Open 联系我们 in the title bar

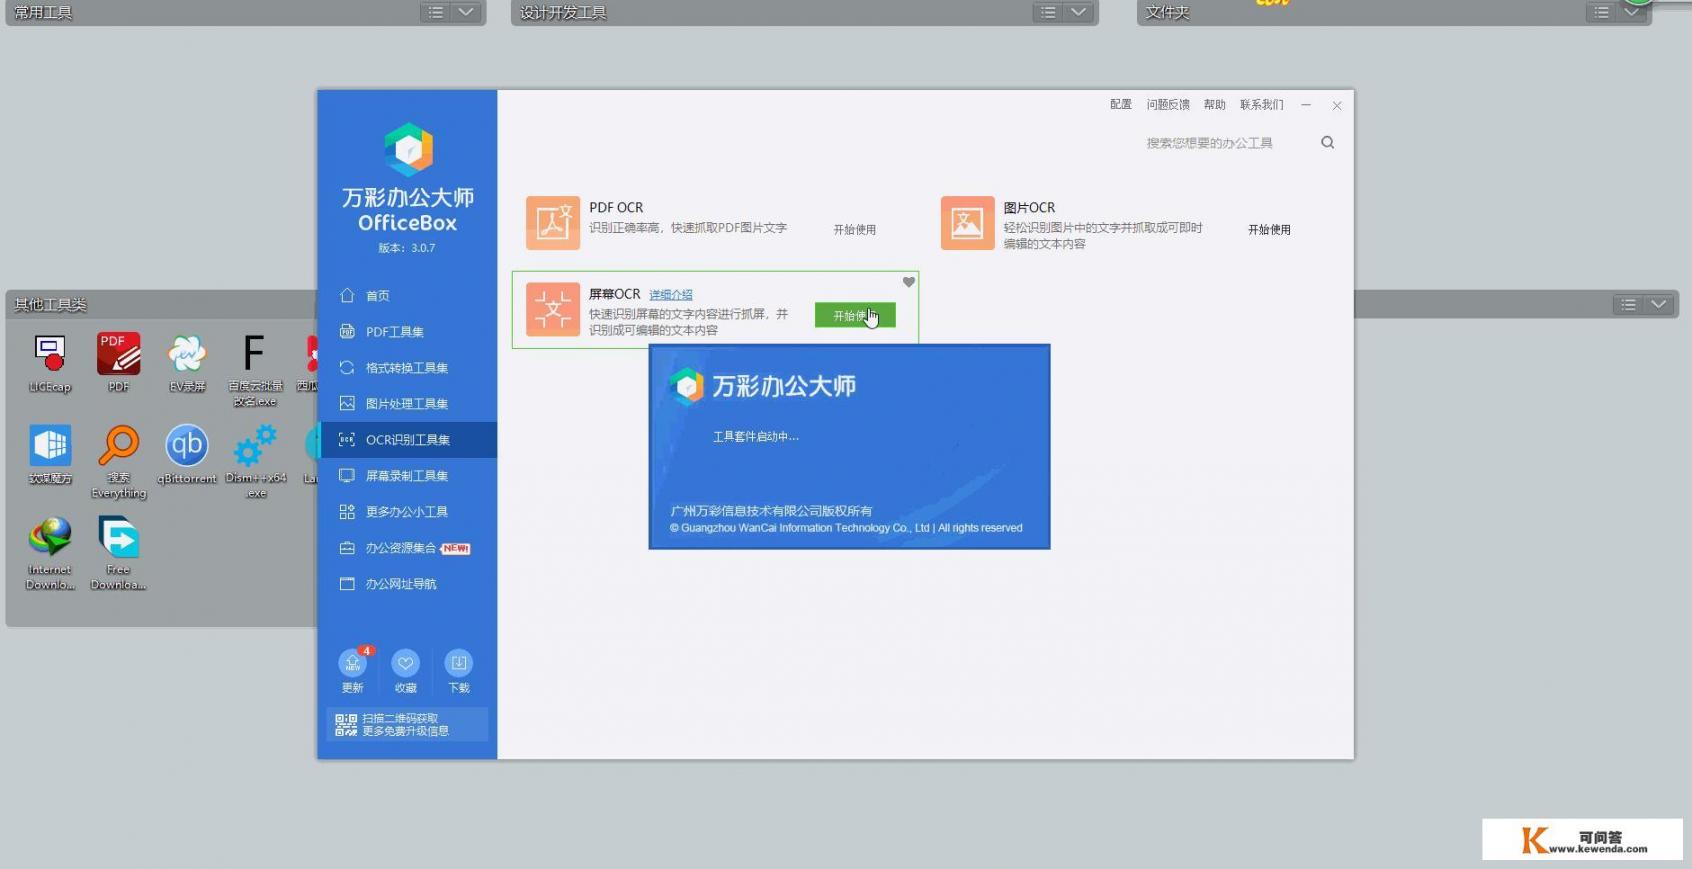[1262, 104]
